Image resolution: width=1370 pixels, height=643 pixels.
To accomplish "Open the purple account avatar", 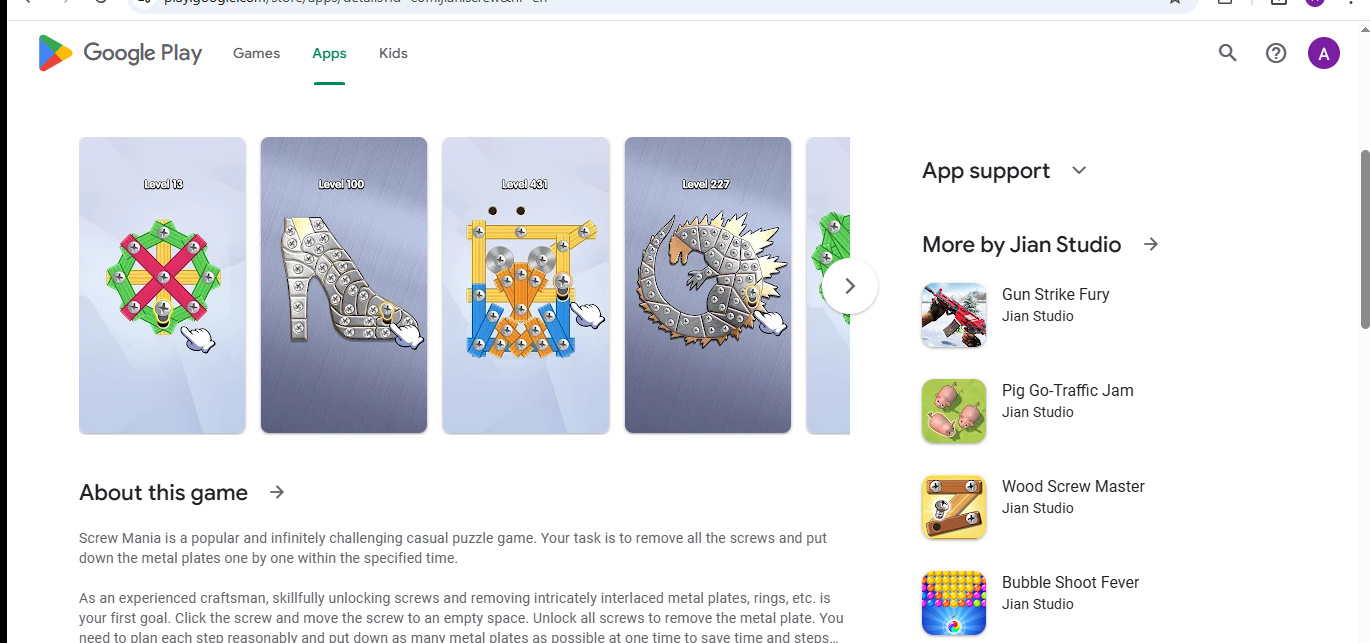I will point(1324,53).
